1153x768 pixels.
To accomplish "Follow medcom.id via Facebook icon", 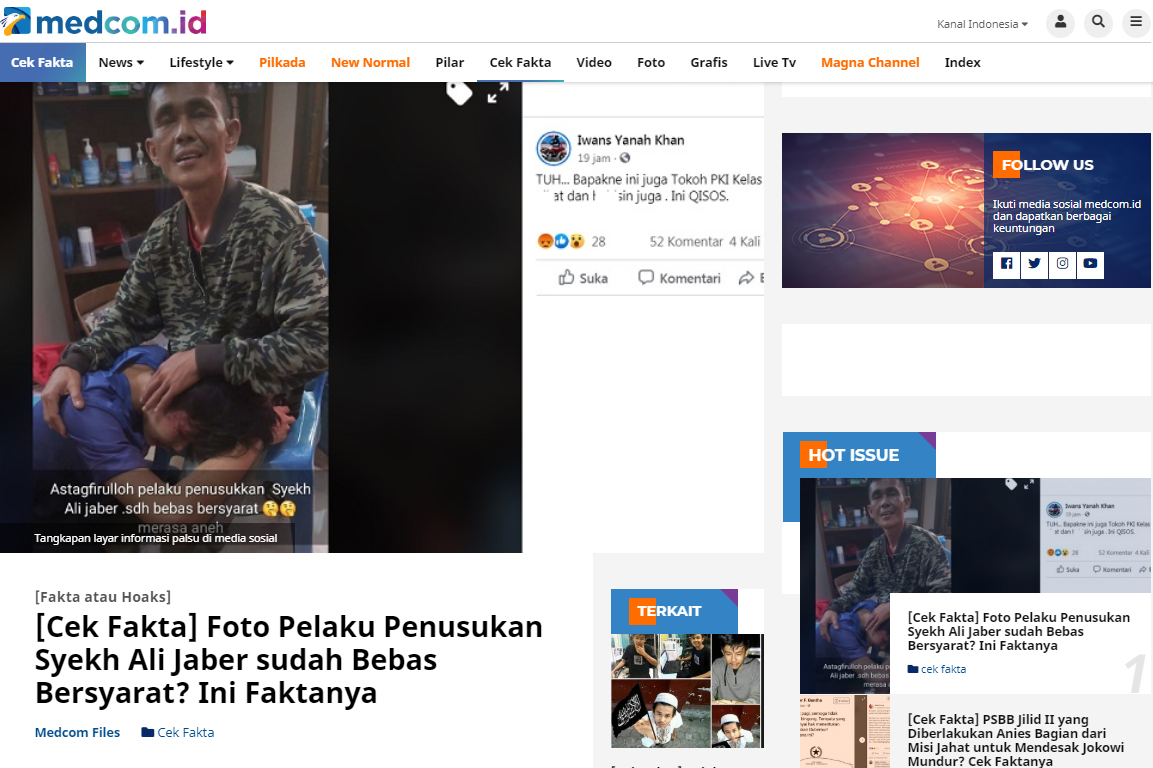I will 1007,263.
